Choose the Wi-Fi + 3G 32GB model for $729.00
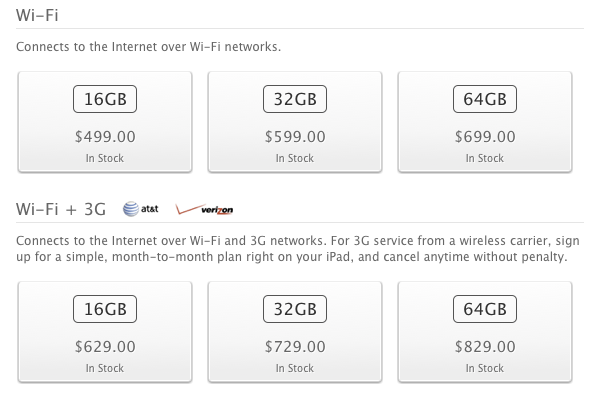The image size is (597, 403). point(295,332)
